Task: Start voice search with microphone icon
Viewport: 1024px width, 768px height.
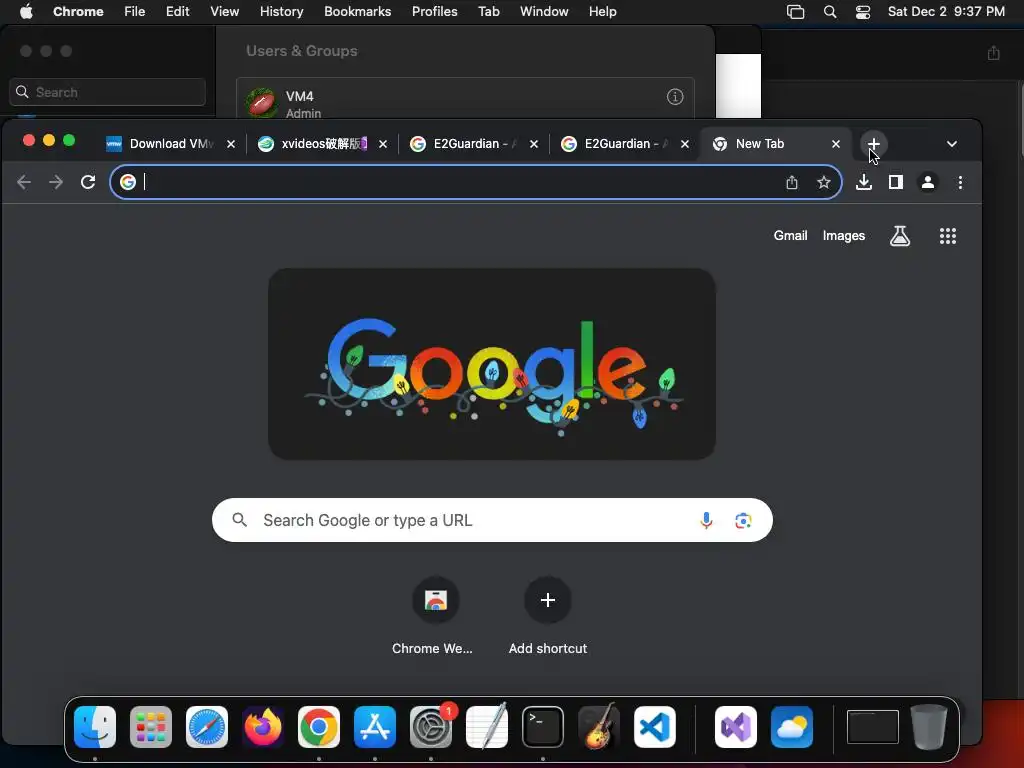Action: (x=706, y=520)
